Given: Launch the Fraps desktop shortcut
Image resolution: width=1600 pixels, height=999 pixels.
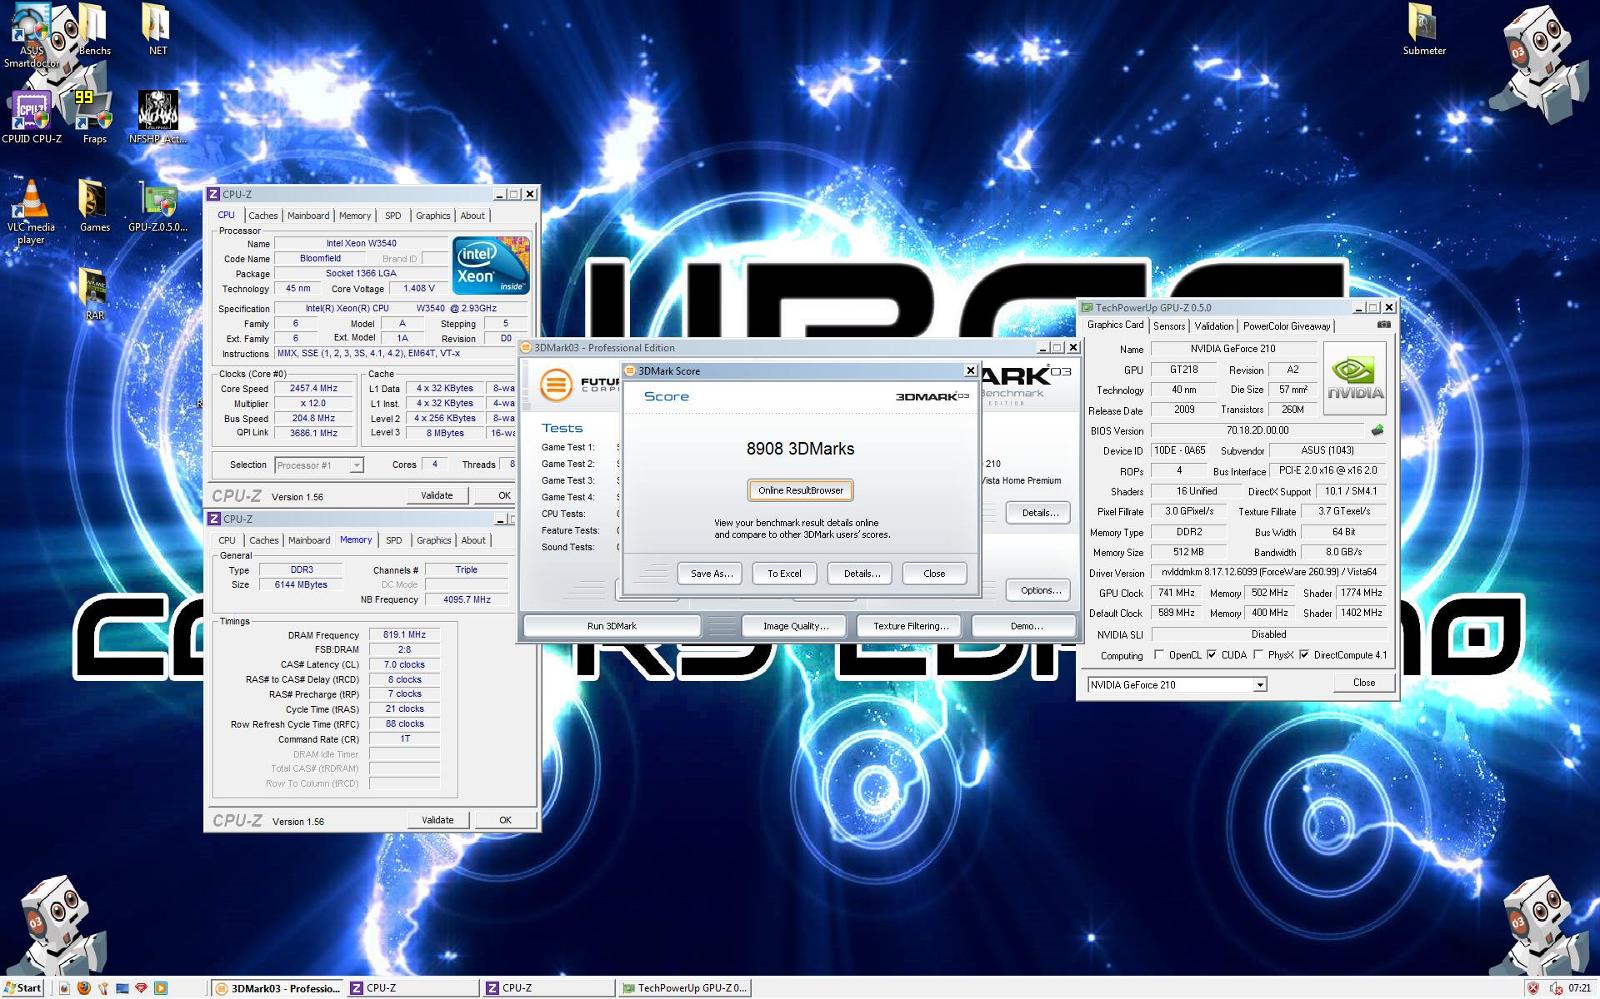Looking at the screenshot, I should (94, 117).
